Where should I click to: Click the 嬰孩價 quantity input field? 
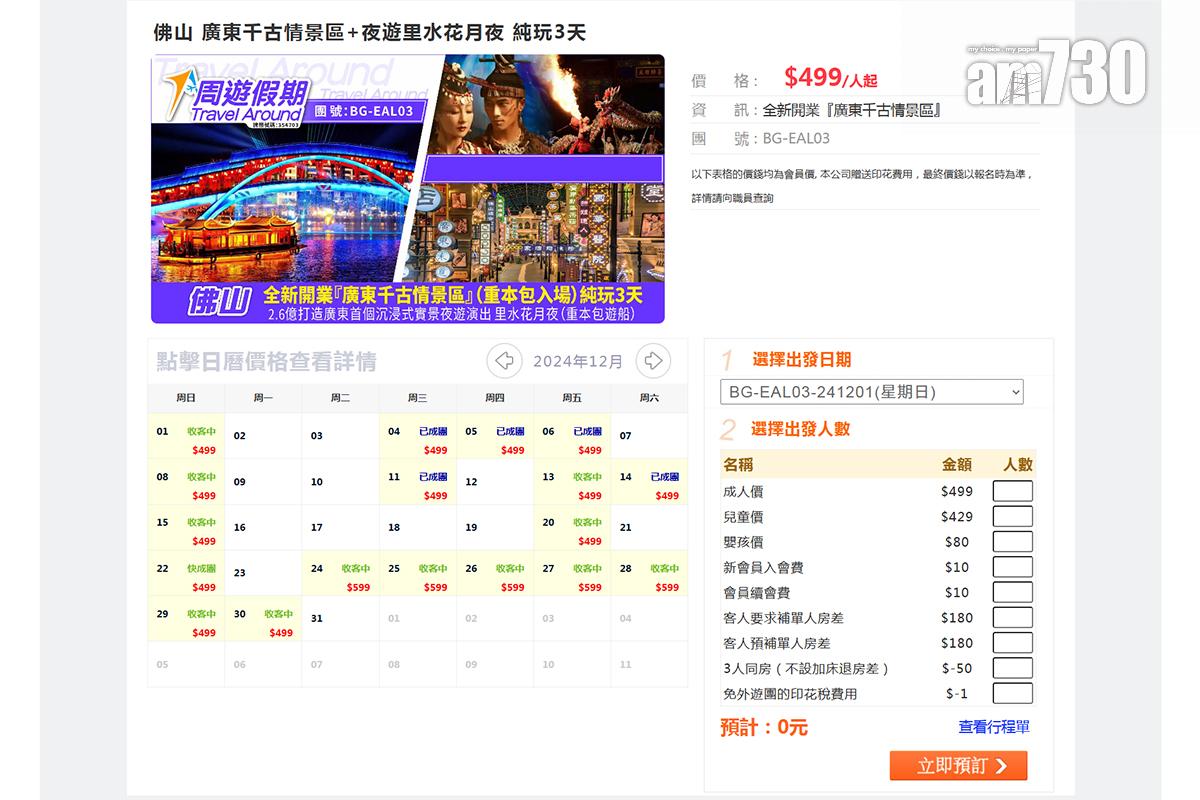click(1012, 542)
